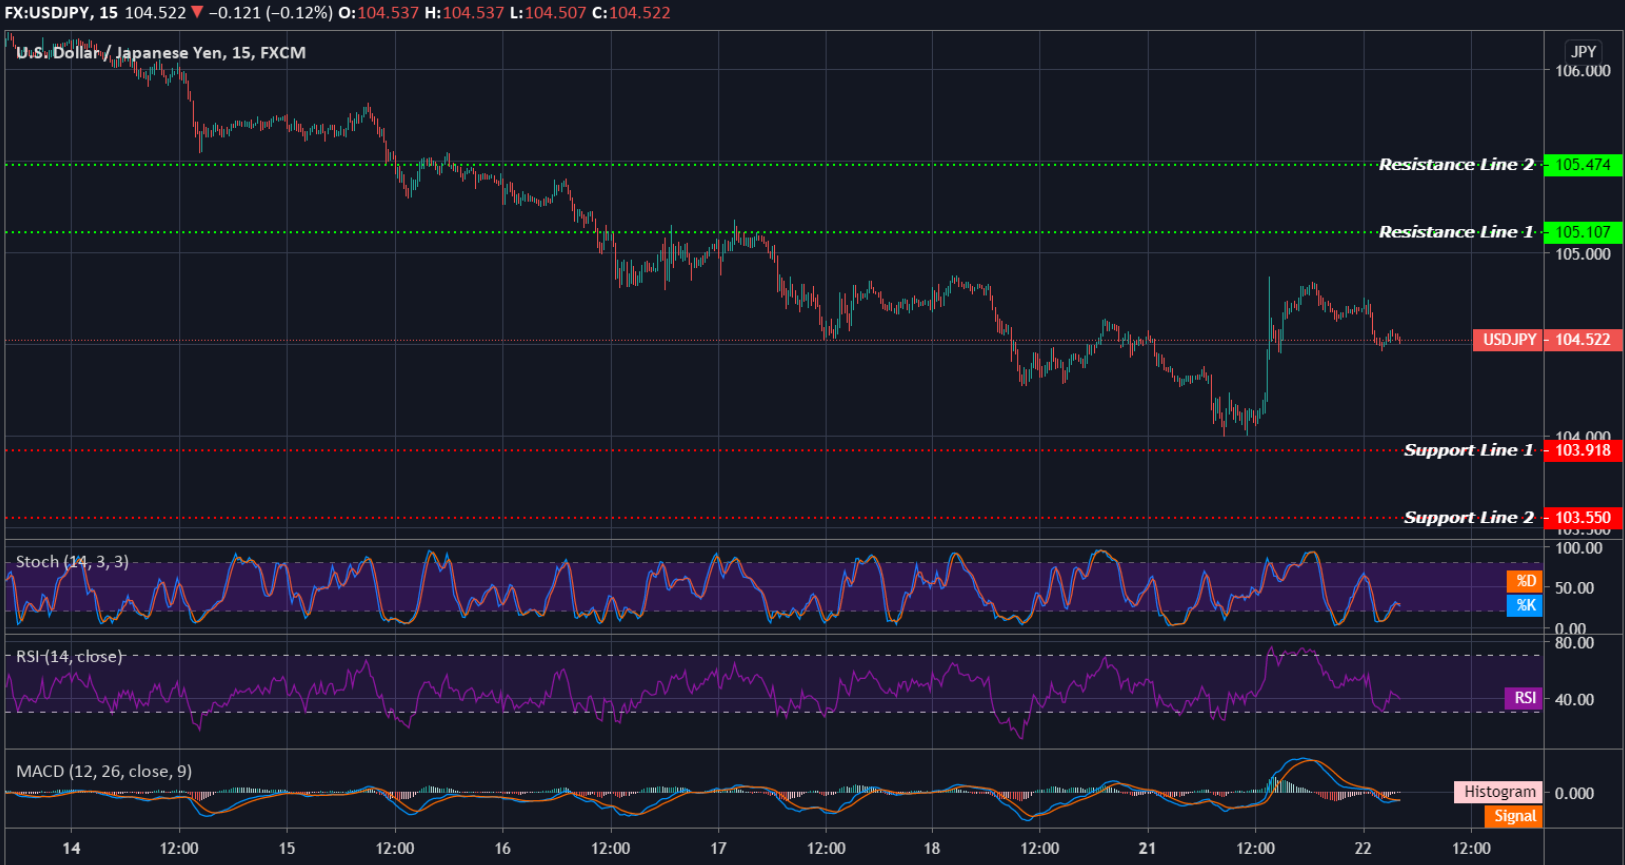Click the USDJPY red price label
This screenshot has height=865, width=1625.
[x=1509, y=340]
